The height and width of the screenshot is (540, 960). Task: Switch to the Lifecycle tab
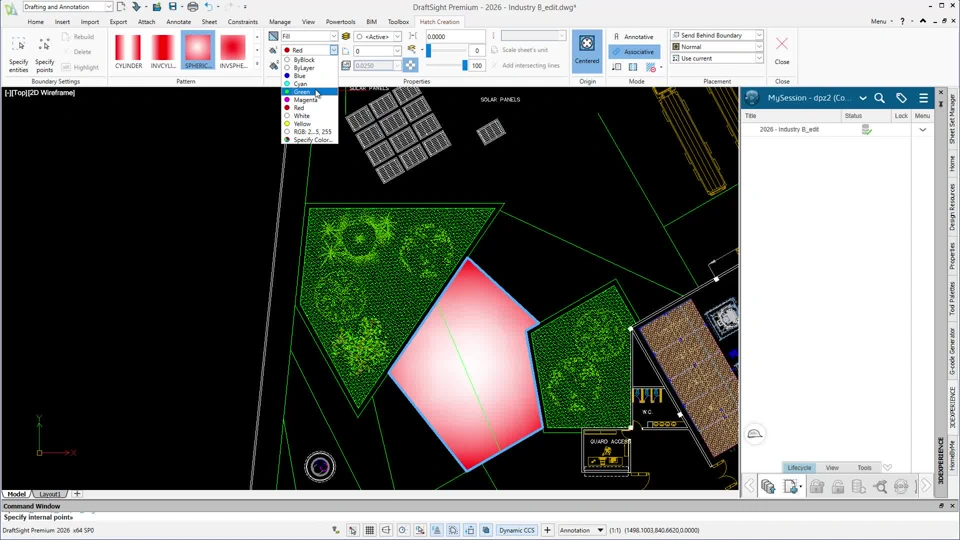799,468
